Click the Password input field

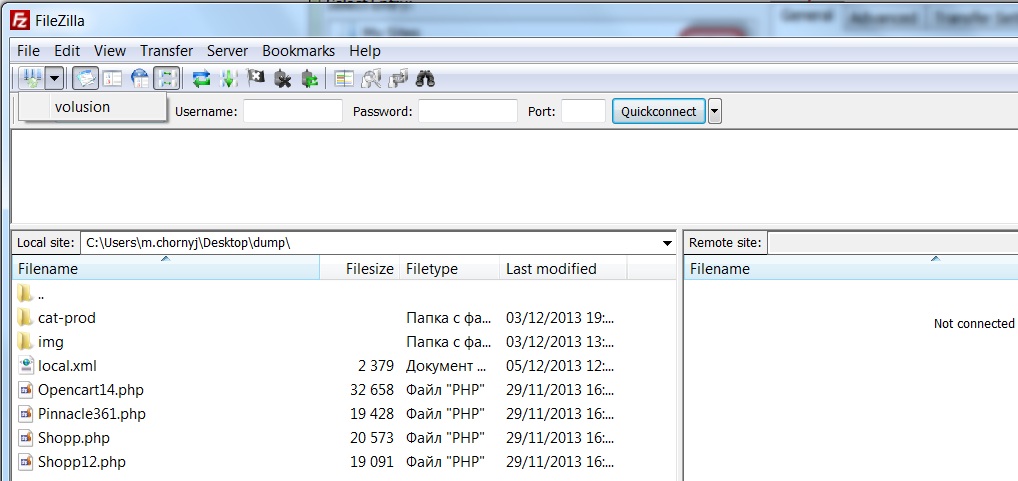click(468, 111)
